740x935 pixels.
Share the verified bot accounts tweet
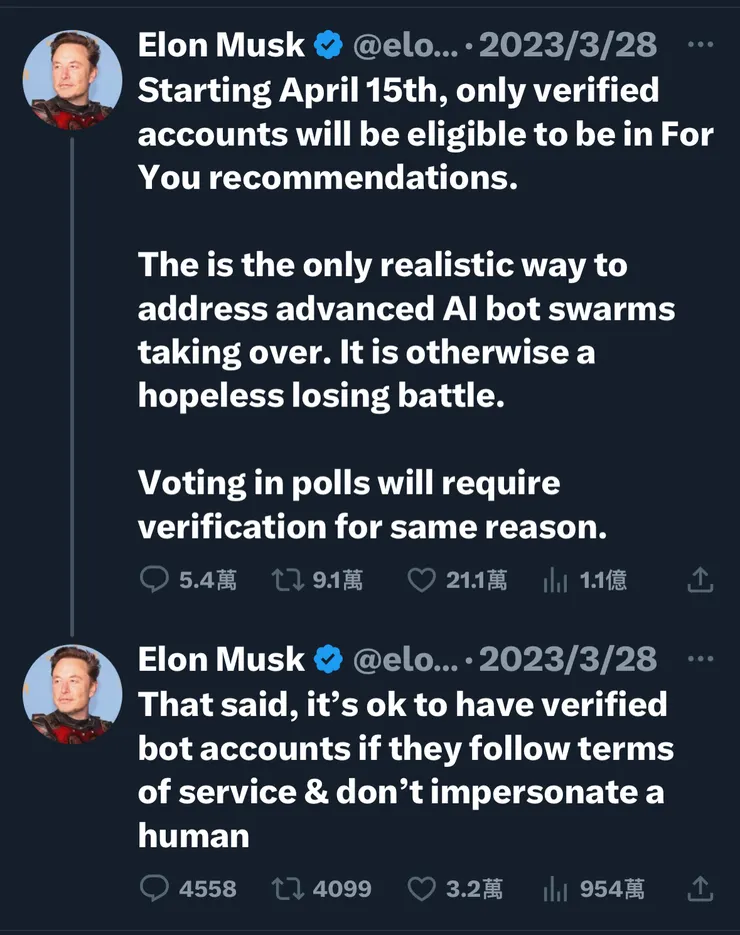point(701,888)
